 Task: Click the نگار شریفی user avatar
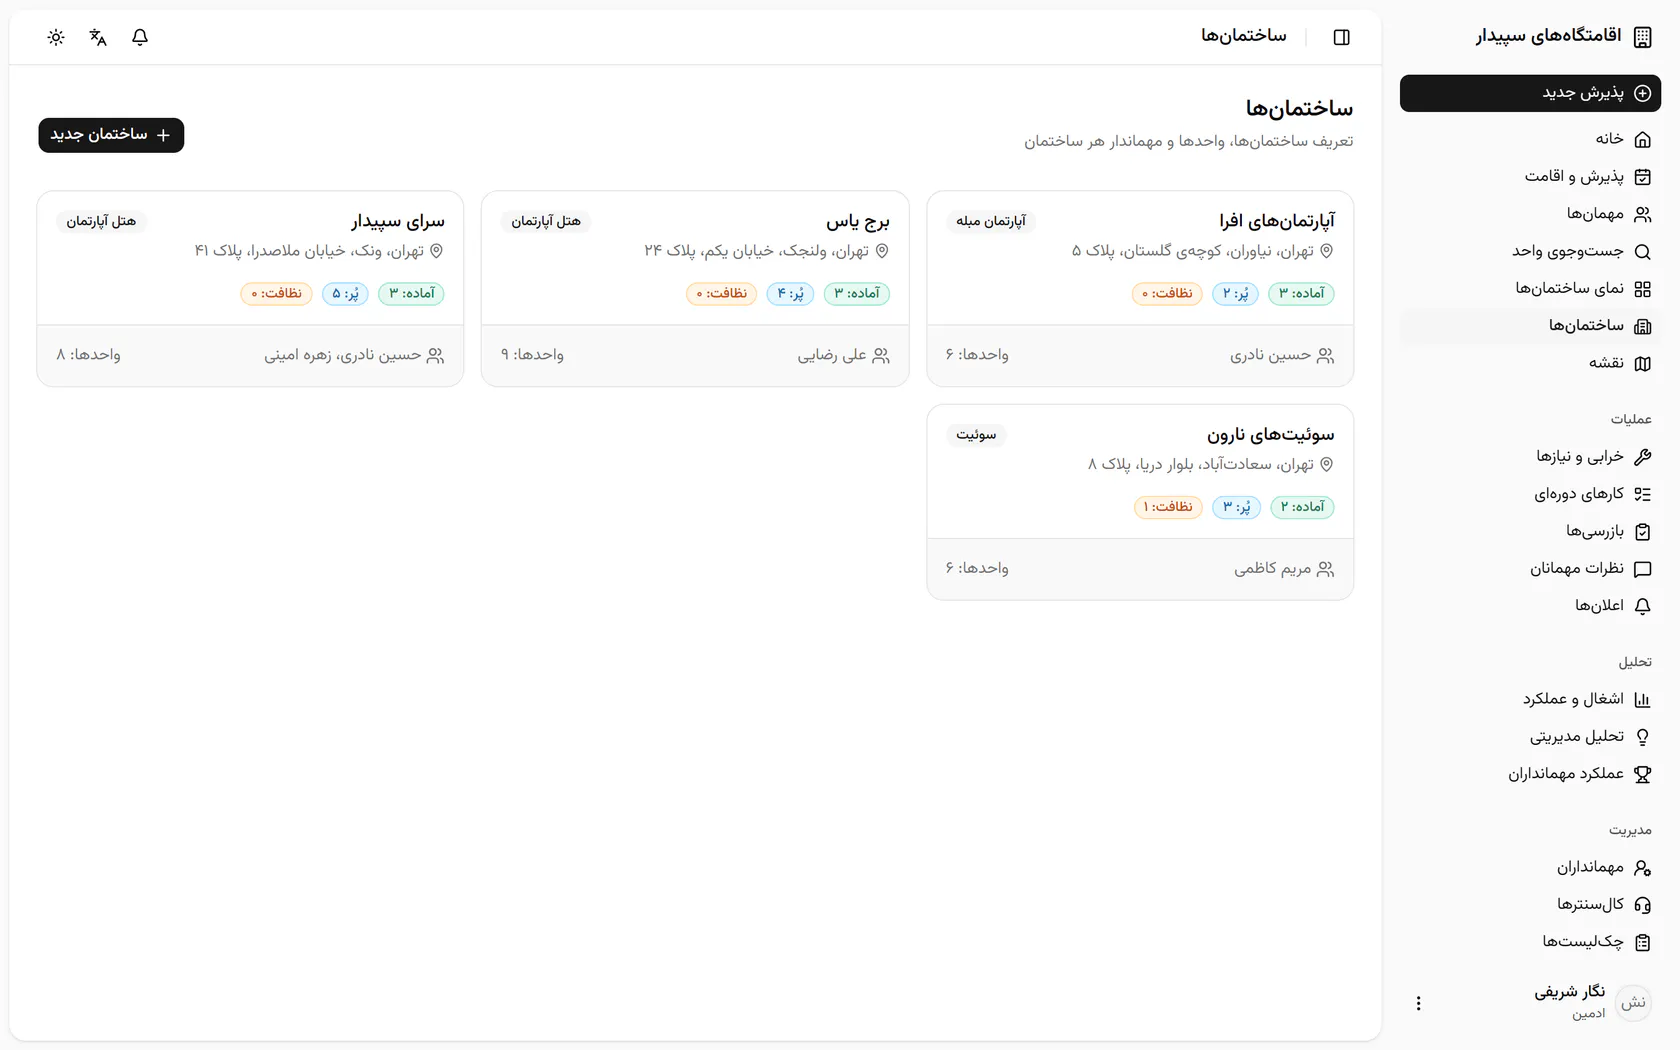coord(1633,1003)
